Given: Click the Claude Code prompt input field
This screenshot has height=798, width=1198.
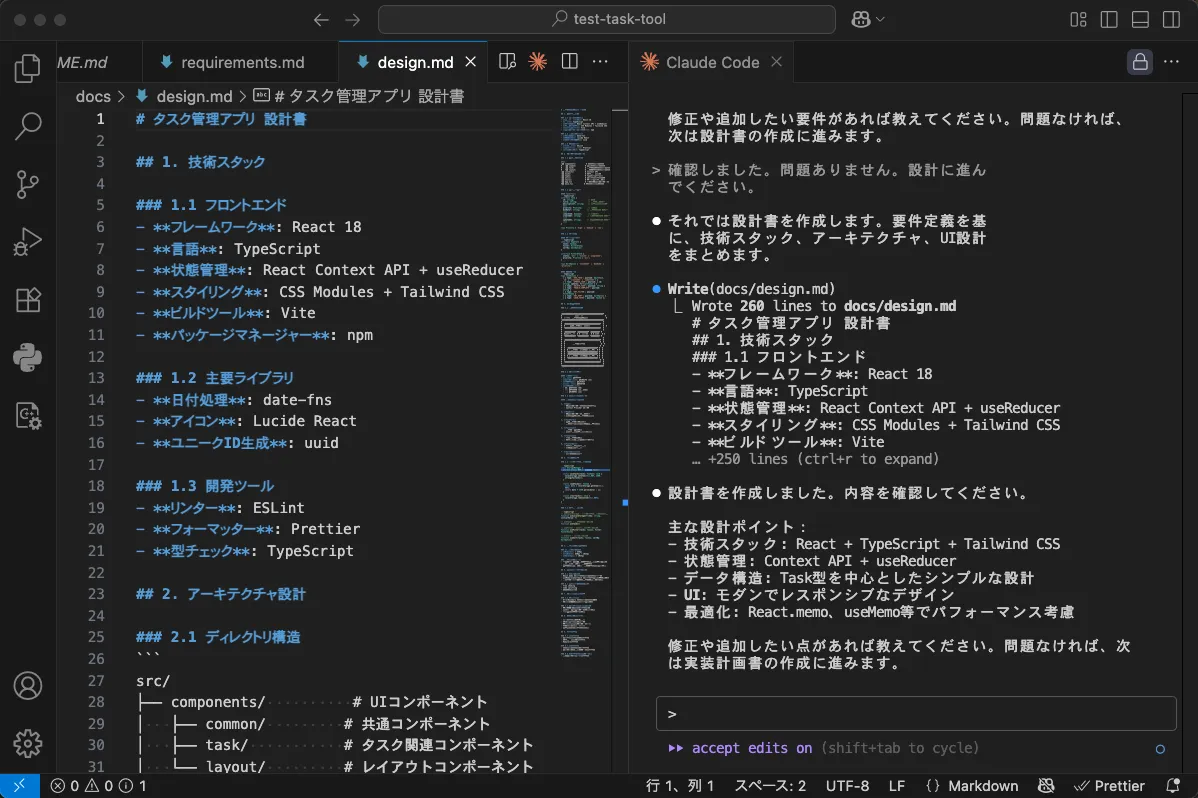Looking at the screenshot, I should click(915, 714).
